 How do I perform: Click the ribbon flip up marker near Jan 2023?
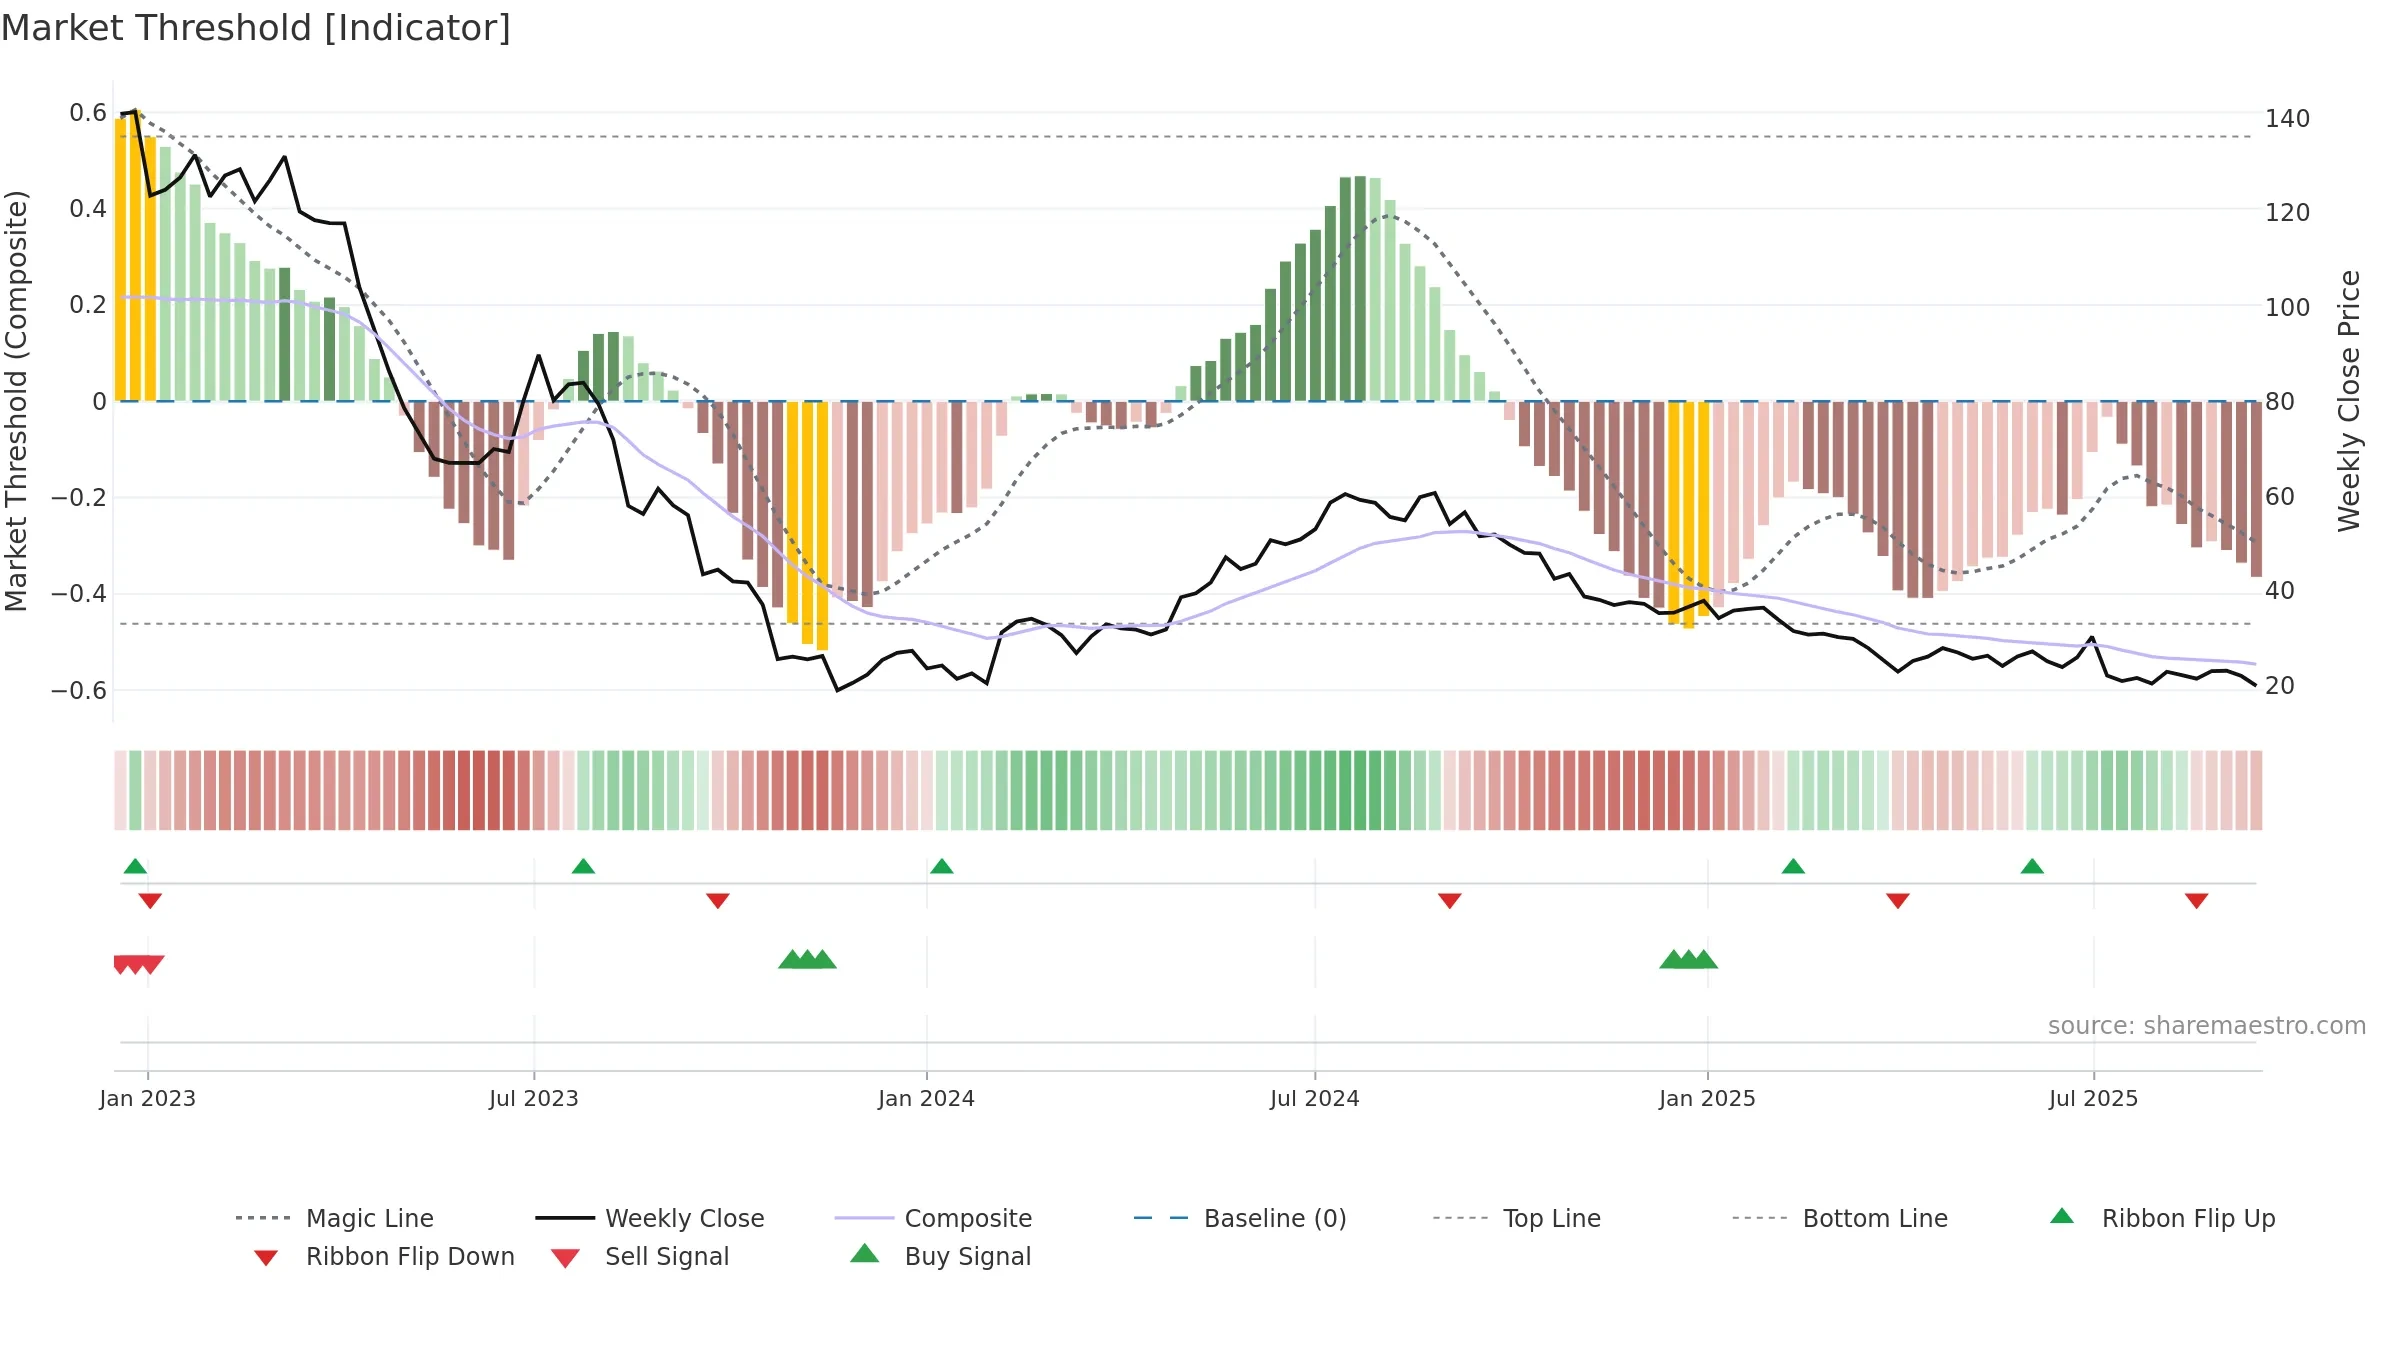coord(135,866)
